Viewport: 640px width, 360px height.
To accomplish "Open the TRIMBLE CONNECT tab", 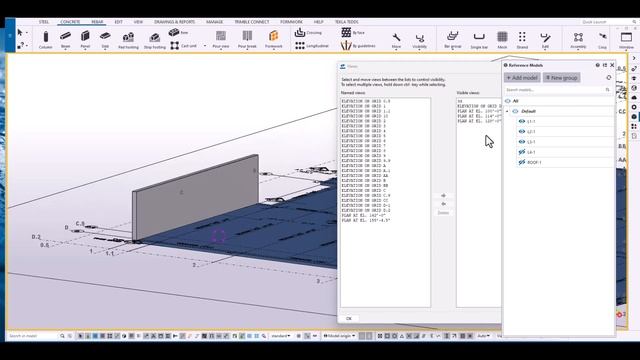I will pyautogui.click(x=252, y=22).
